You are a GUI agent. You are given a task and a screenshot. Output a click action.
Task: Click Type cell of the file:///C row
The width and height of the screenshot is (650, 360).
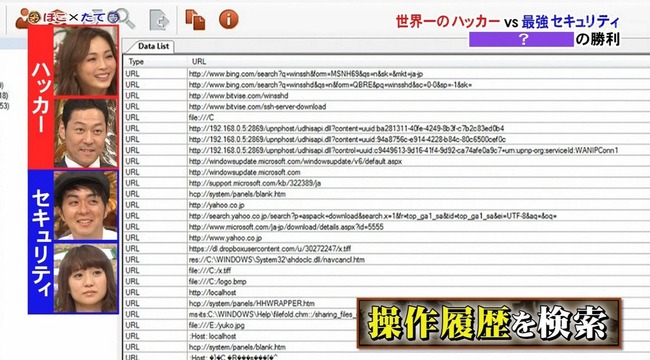pyautogui.click(x=155, y=117)
